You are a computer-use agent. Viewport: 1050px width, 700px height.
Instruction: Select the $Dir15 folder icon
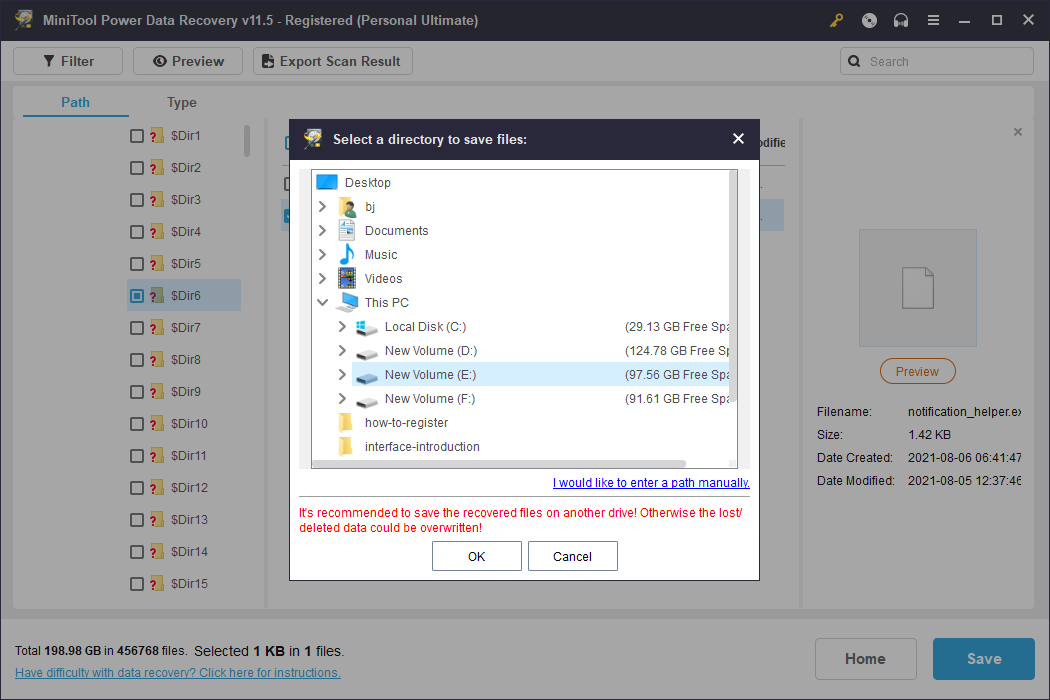pyautogui.click(x=157, y=584)
